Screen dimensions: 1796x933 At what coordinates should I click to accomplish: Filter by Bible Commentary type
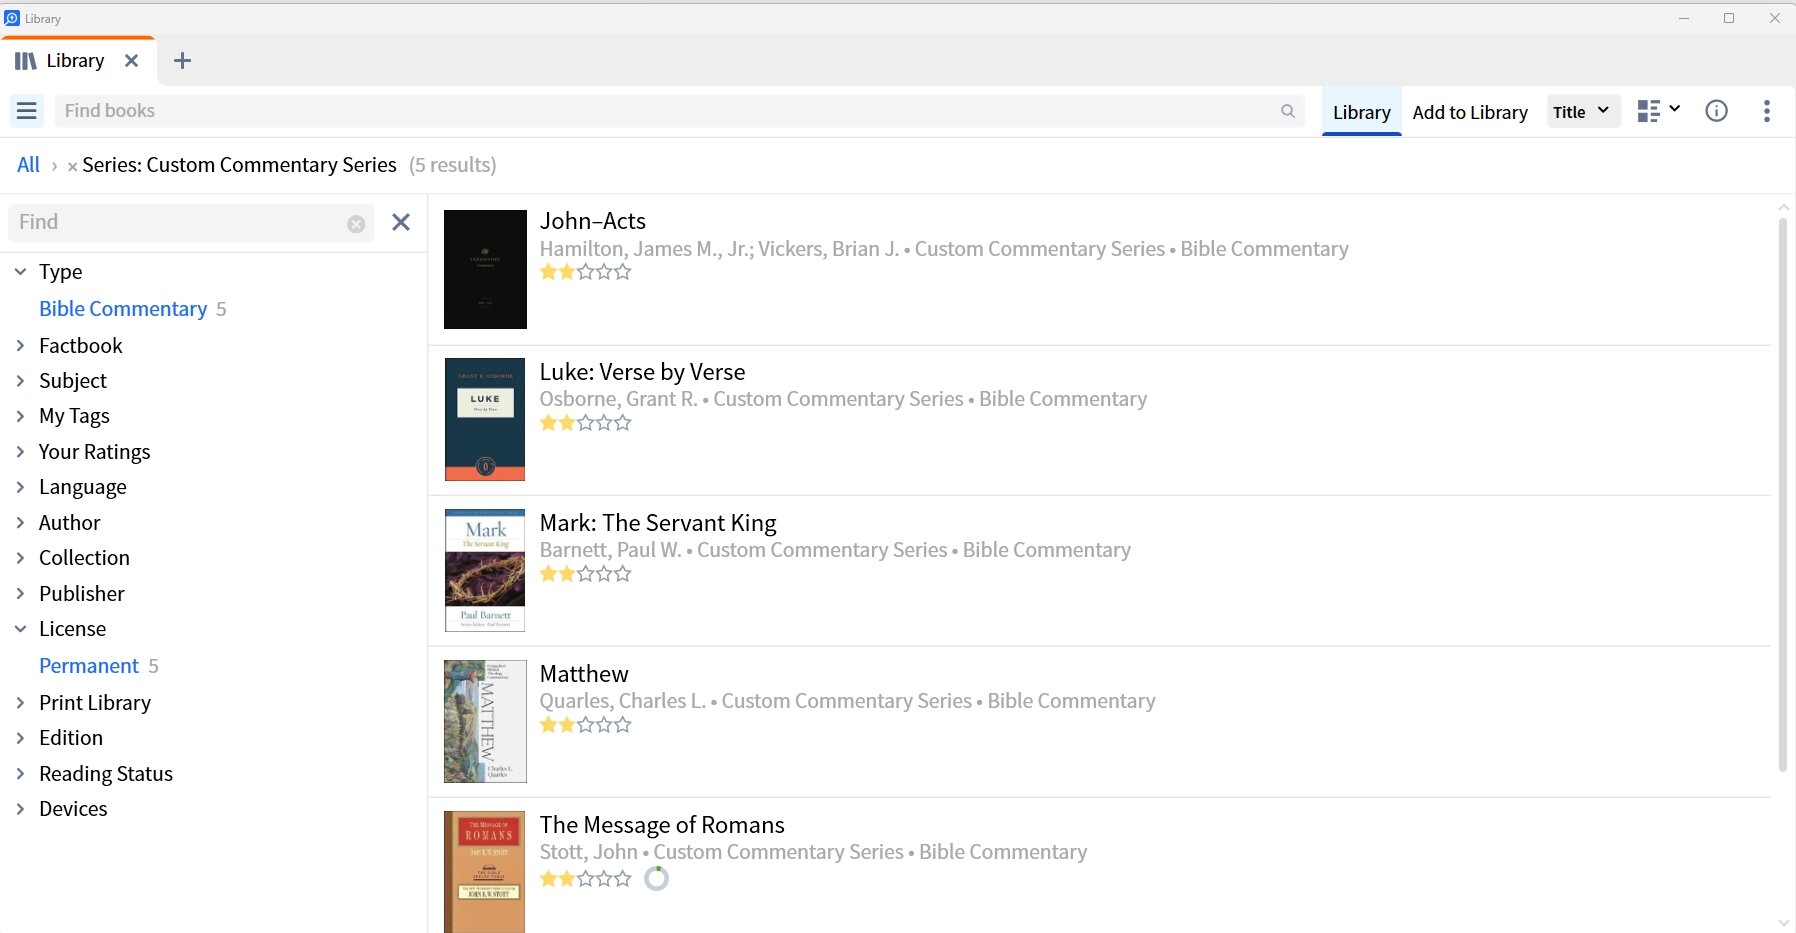(123, 309)
